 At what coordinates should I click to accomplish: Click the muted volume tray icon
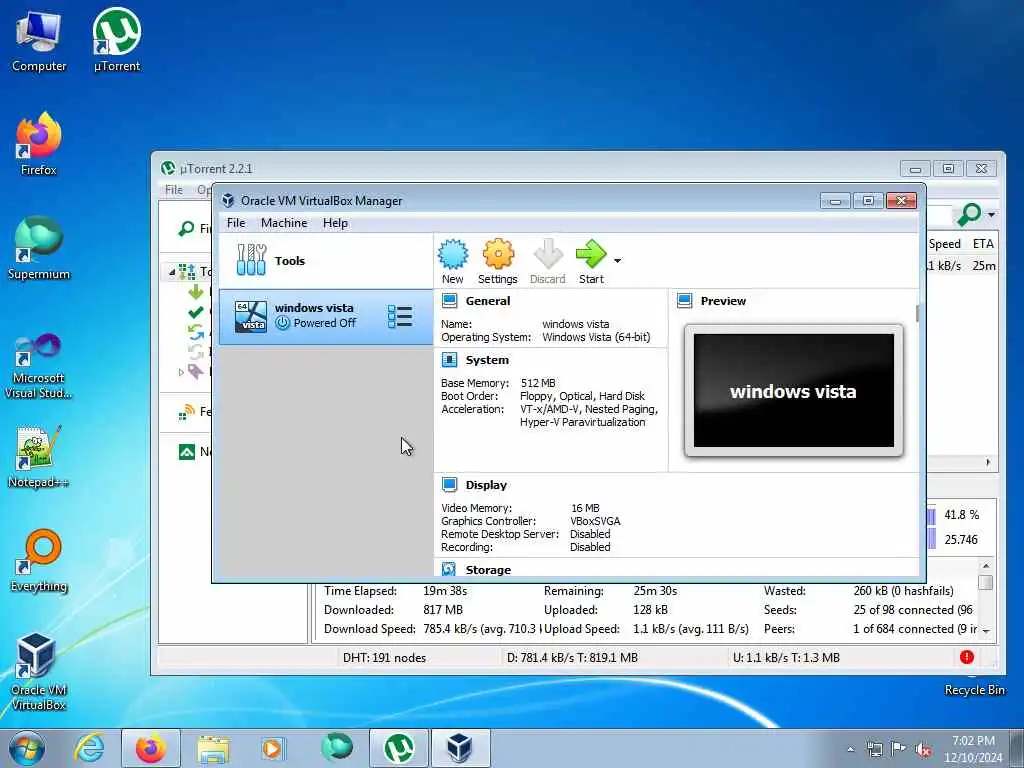tap(923, 749)
